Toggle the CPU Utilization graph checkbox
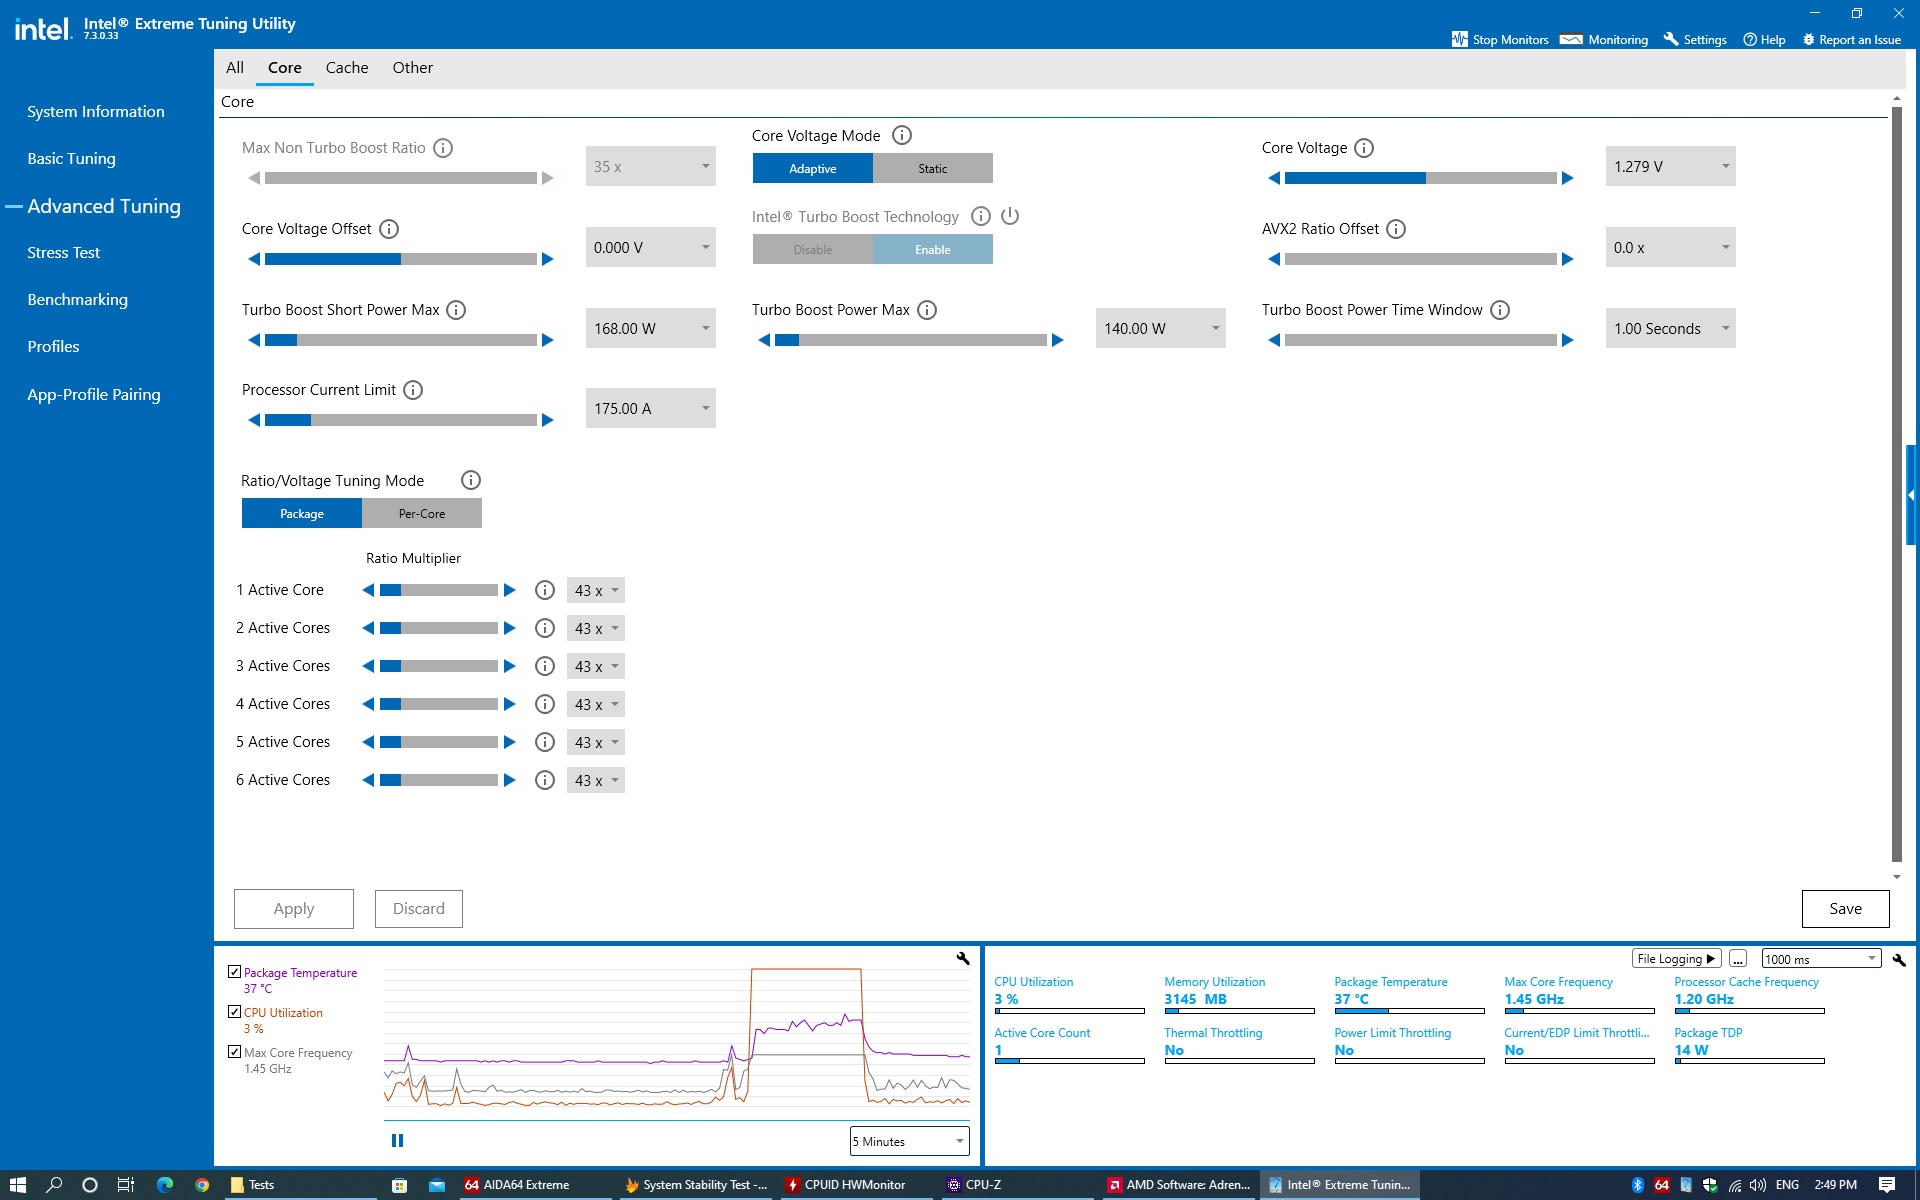Viewport: 1920px width, 1200px height. click(x=234, y=1012)
